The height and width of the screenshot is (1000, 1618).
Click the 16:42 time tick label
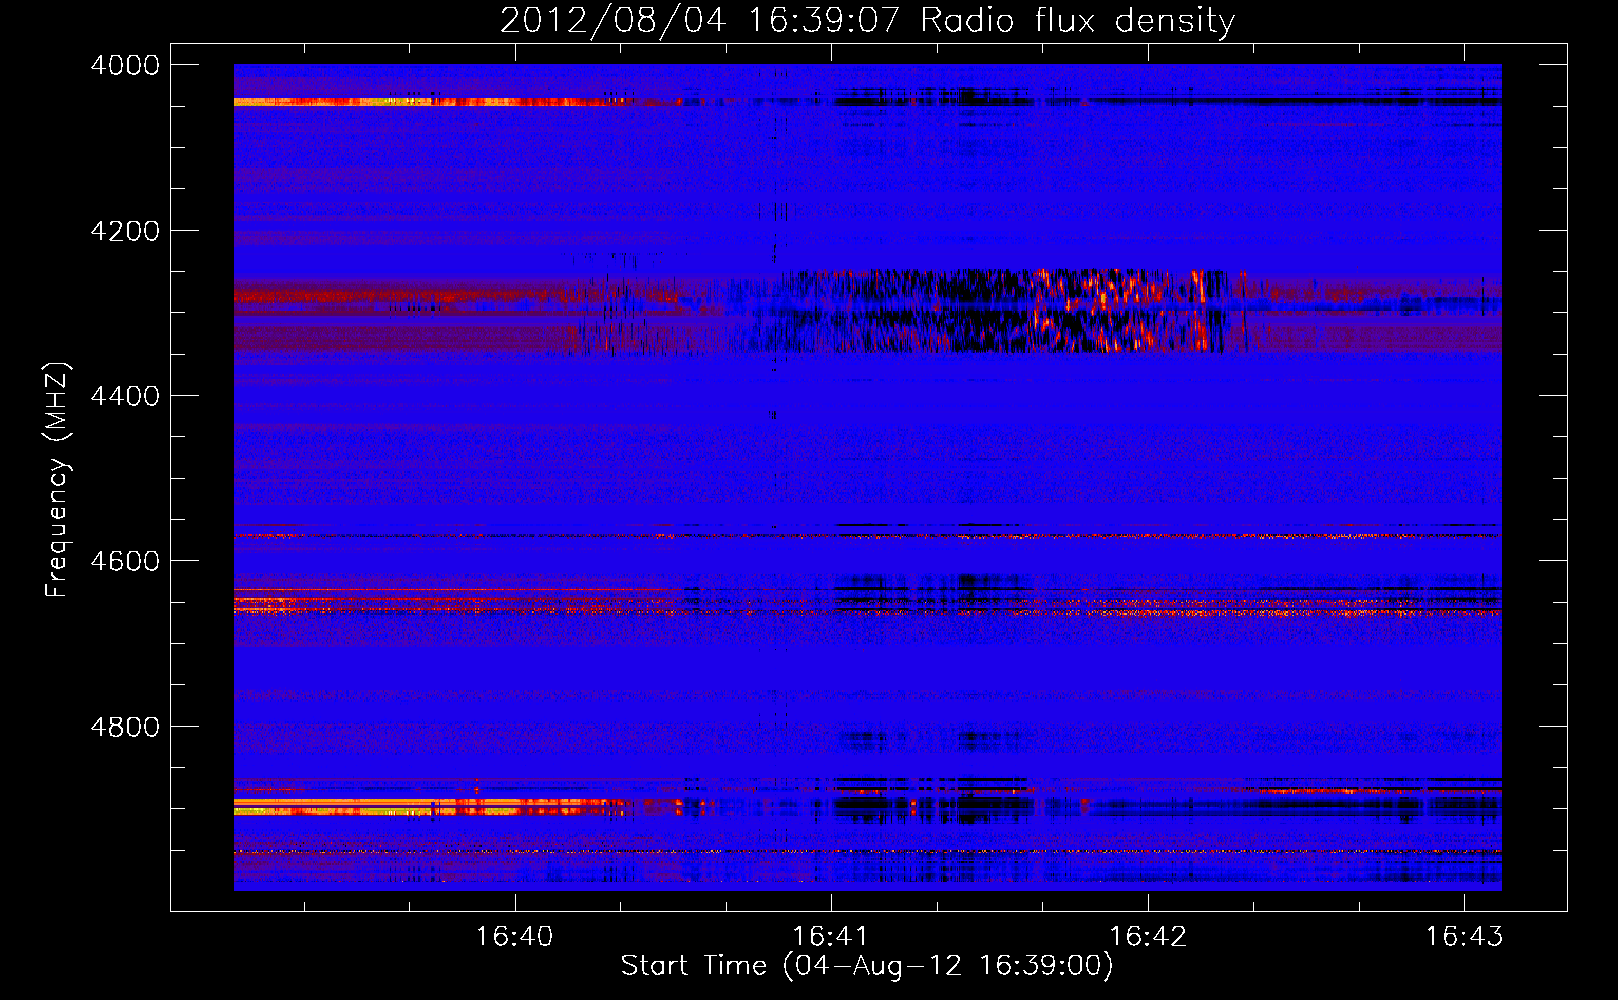[x=1148, y=937]
